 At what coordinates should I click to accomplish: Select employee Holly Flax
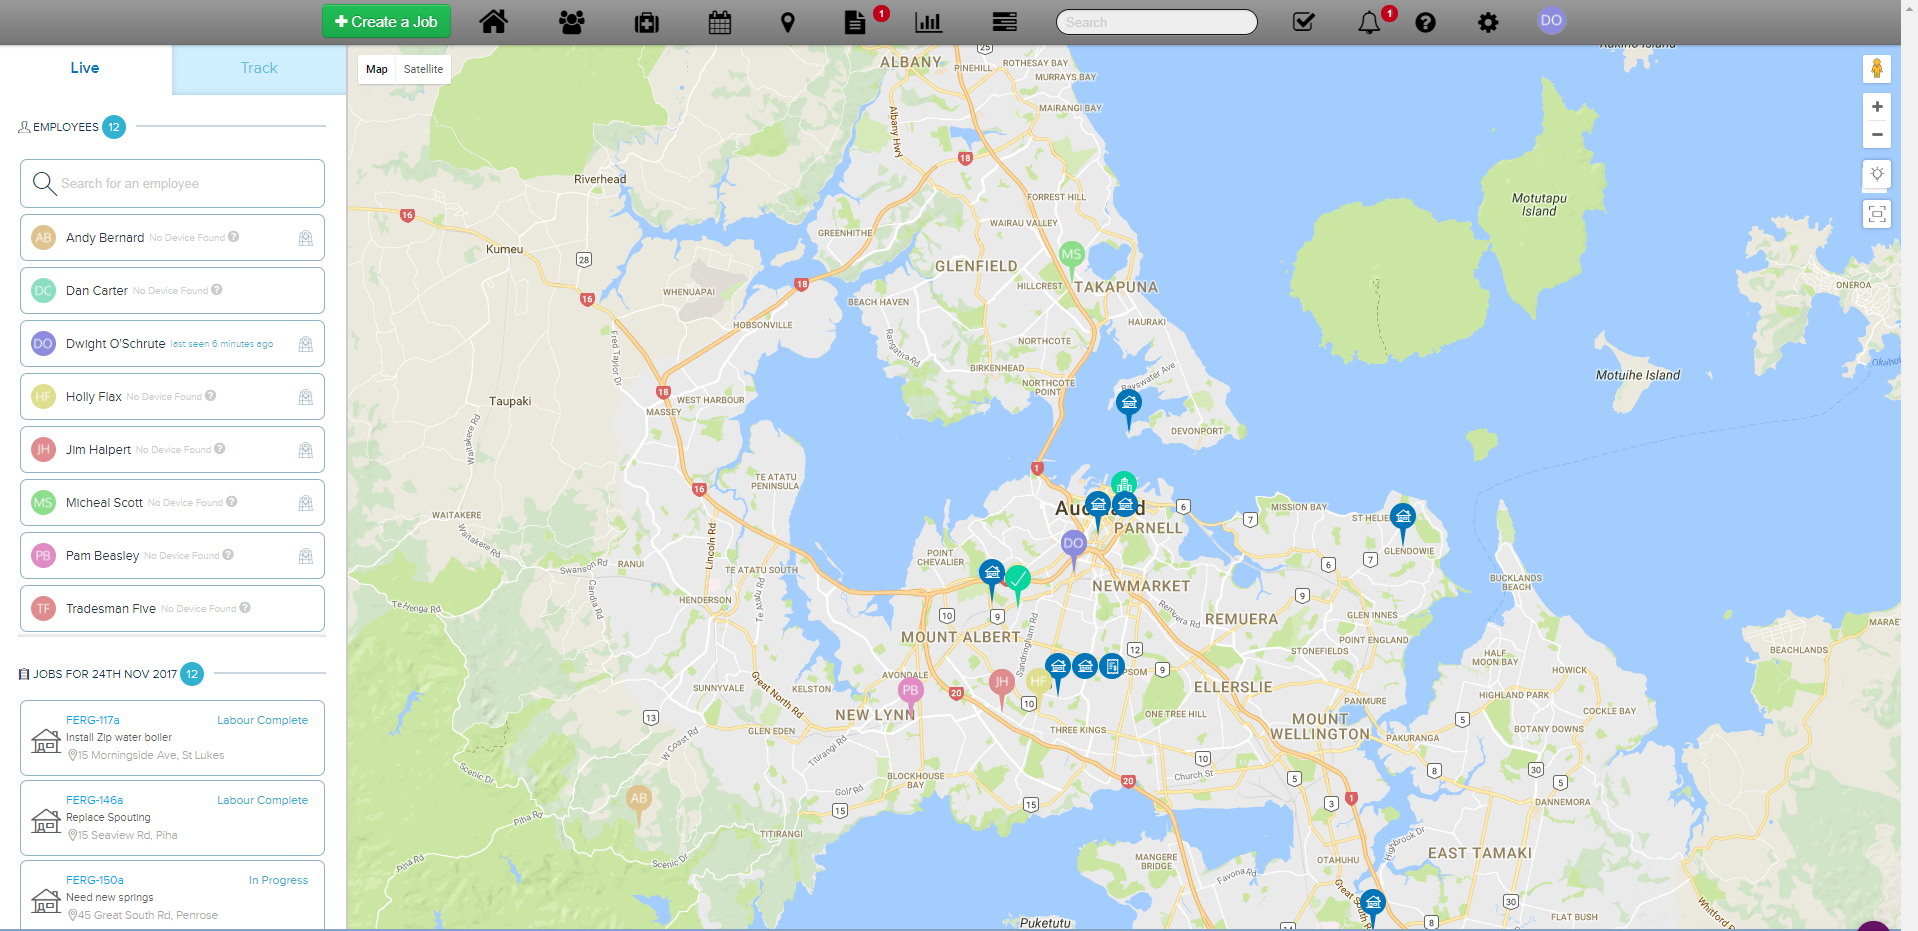point(172,396)
